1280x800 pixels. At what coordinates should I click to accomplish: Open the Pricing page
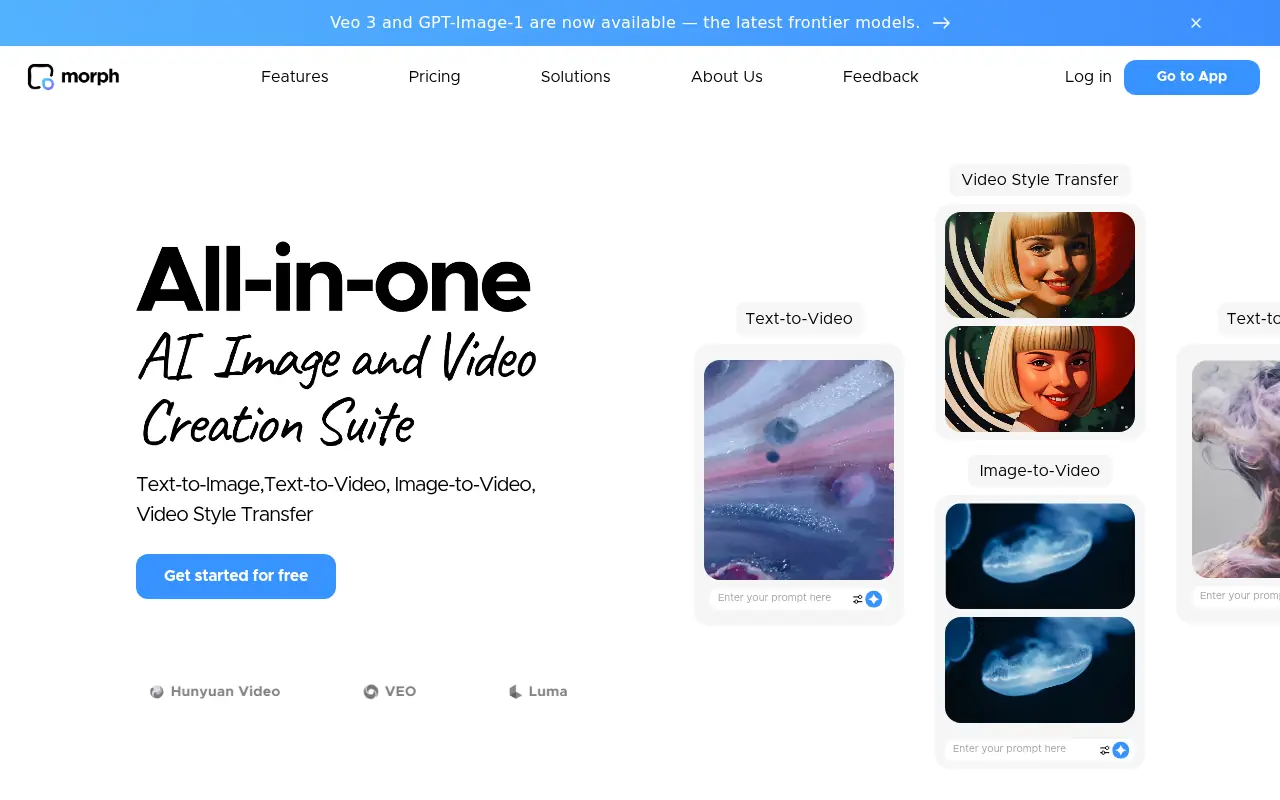pyautogui.click(x=434, y=77)
